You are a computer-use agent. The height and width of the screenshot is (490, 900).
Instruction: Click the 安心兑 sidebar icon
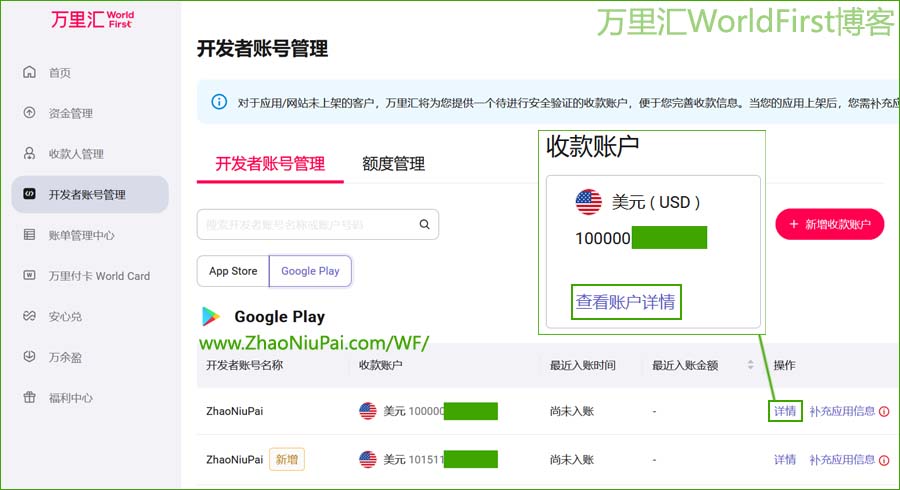point(29,316)
